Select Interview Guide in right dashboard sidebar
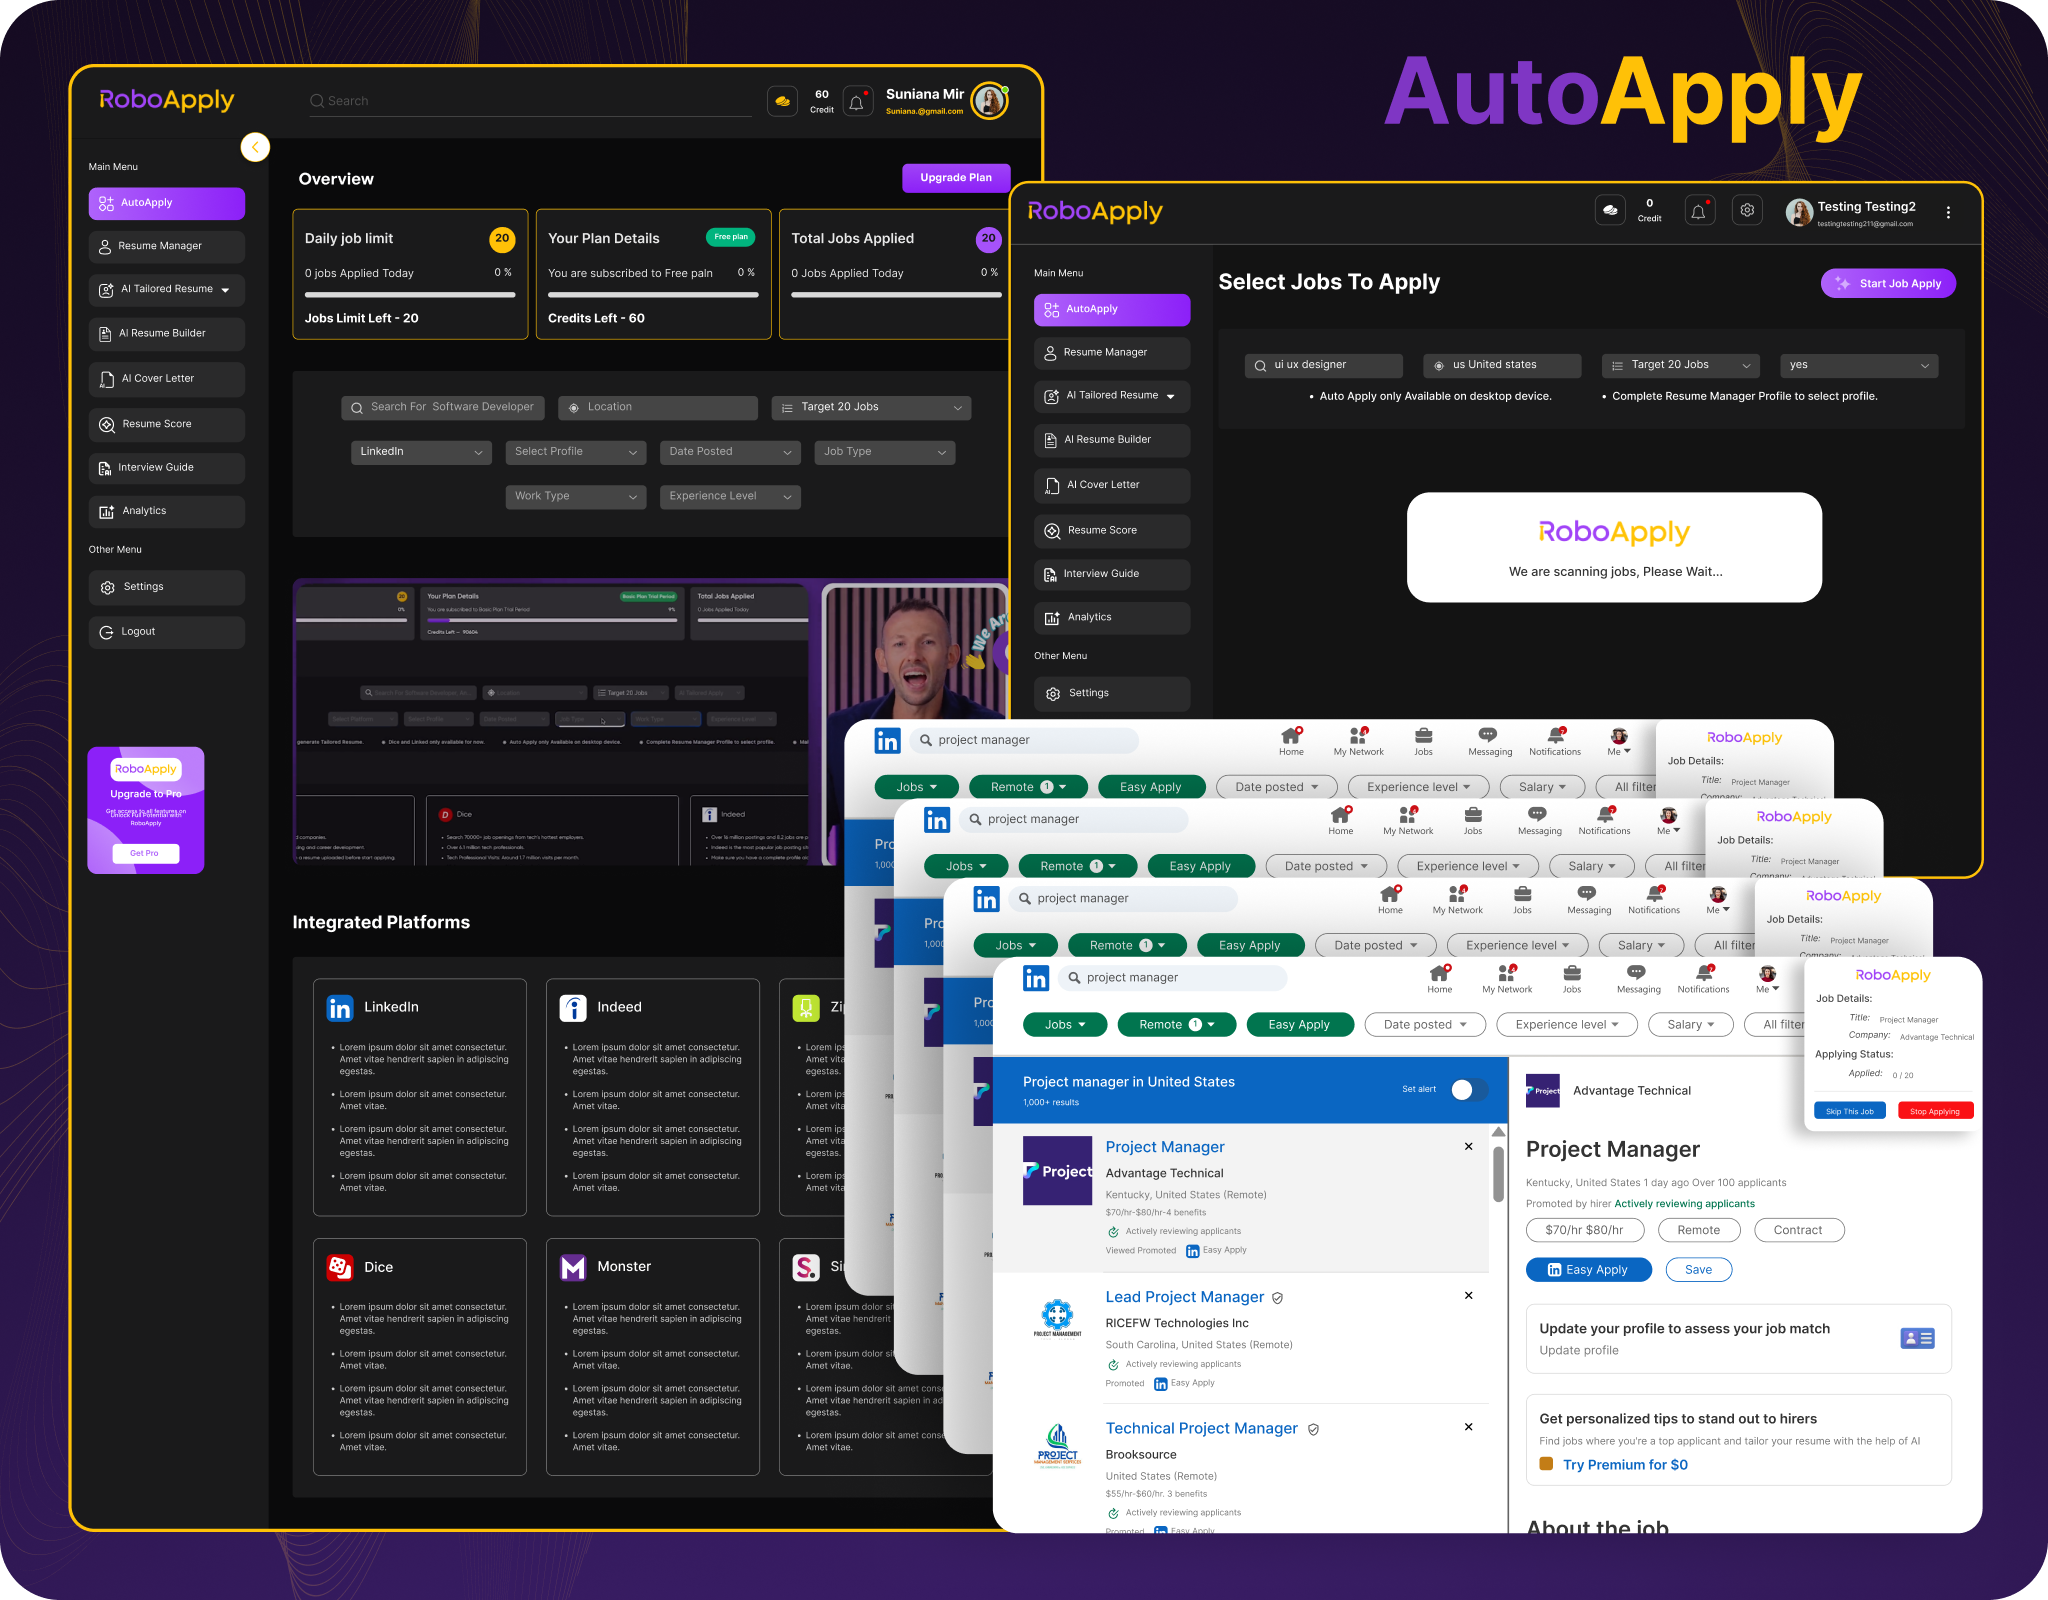 click(x=1111, y=574)
